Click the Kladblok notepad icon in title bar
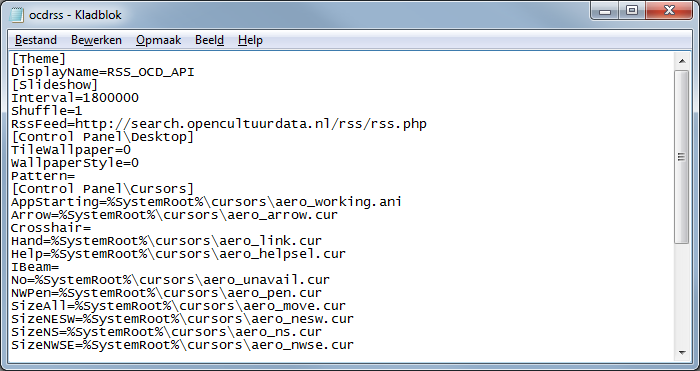 click(17, 15)
